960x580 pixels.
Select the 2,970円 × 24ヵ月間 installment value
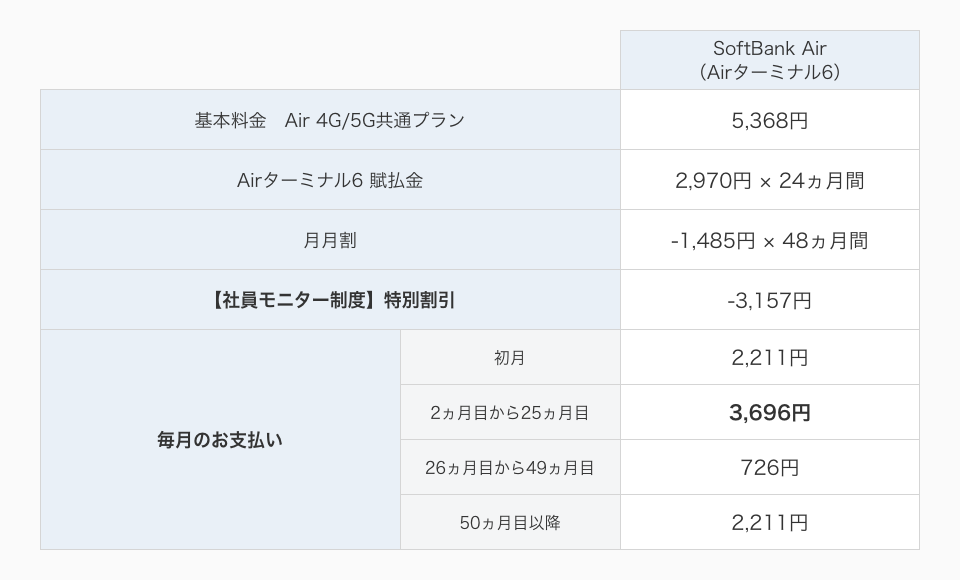(x=769, y=180)
